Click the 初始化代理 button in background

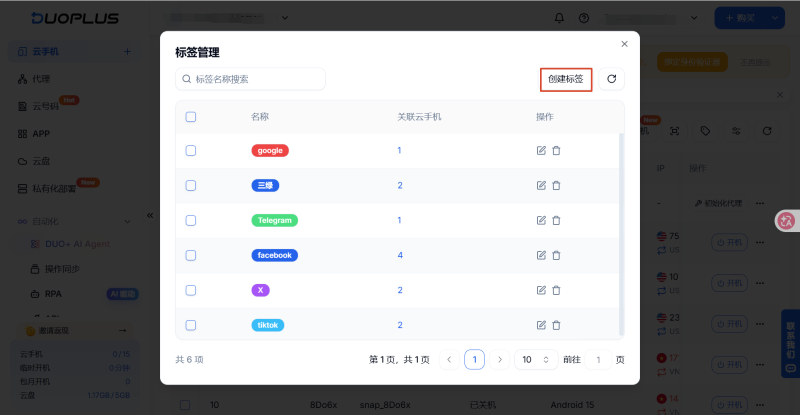pyautogui.click(x=718, y=203)
